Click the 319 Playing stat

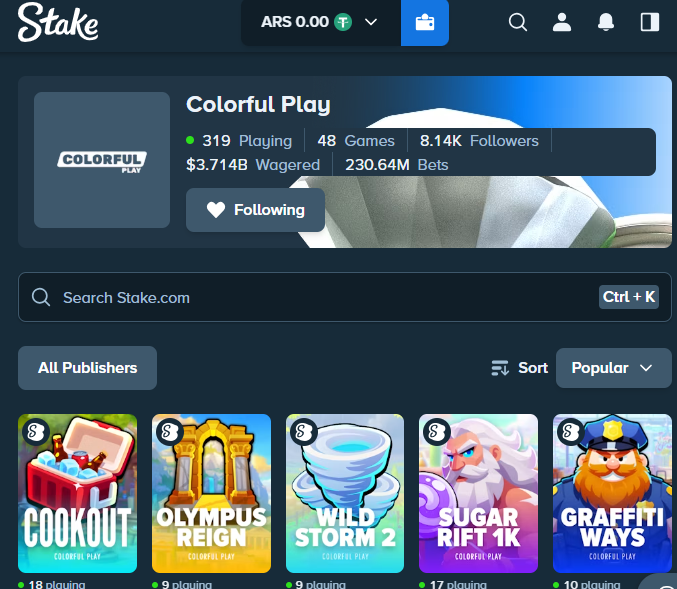(x=239, y=141)
